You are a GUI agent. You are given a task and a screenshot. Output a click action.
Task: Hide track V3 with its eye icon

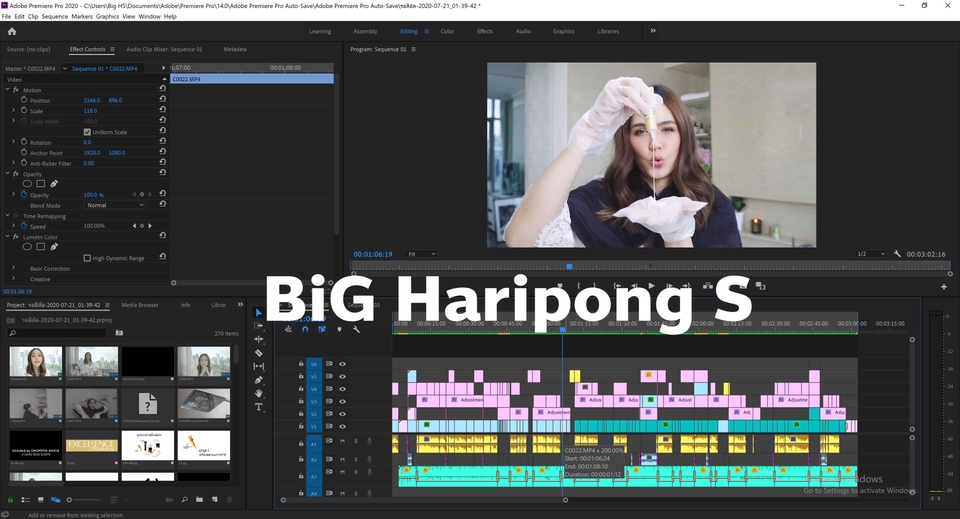(342, 401)
